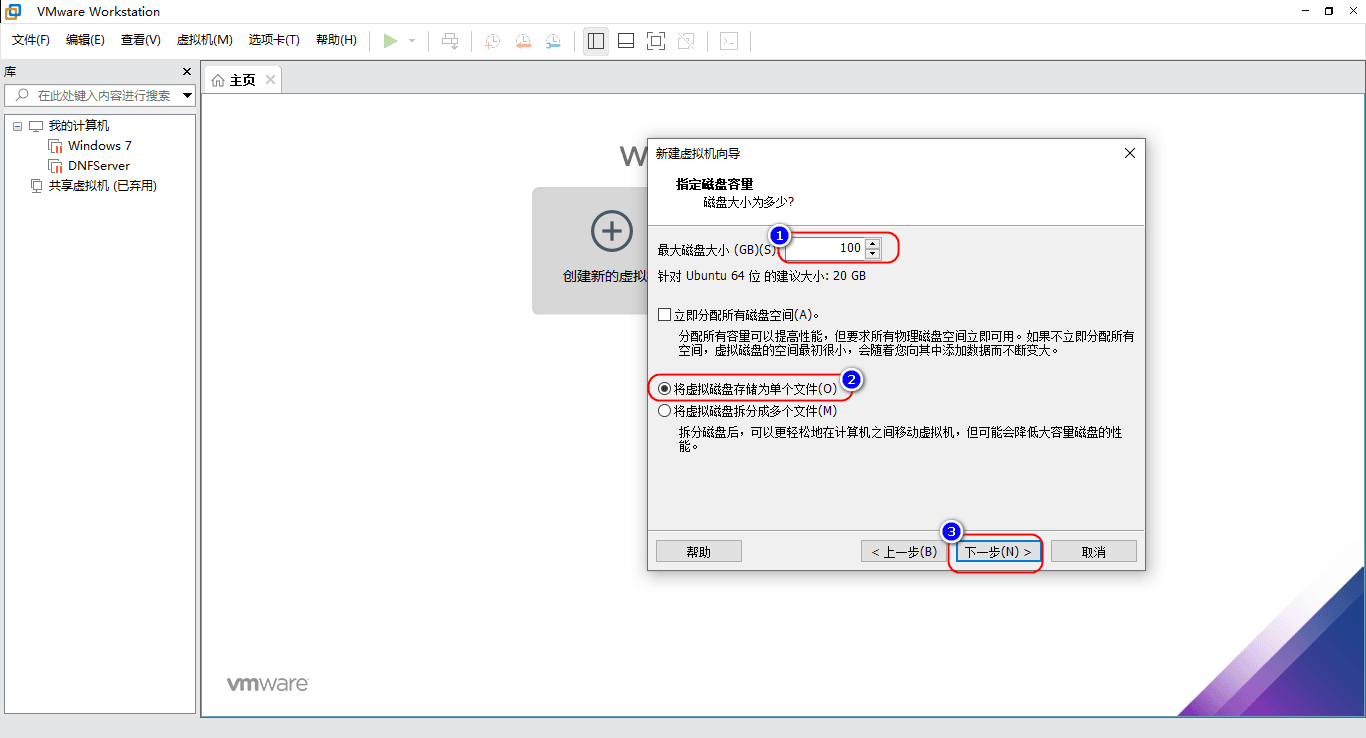Screen dimensions: 1366x738
Task: Click the plus circle create VM icon
Action: tap(612, 231)
